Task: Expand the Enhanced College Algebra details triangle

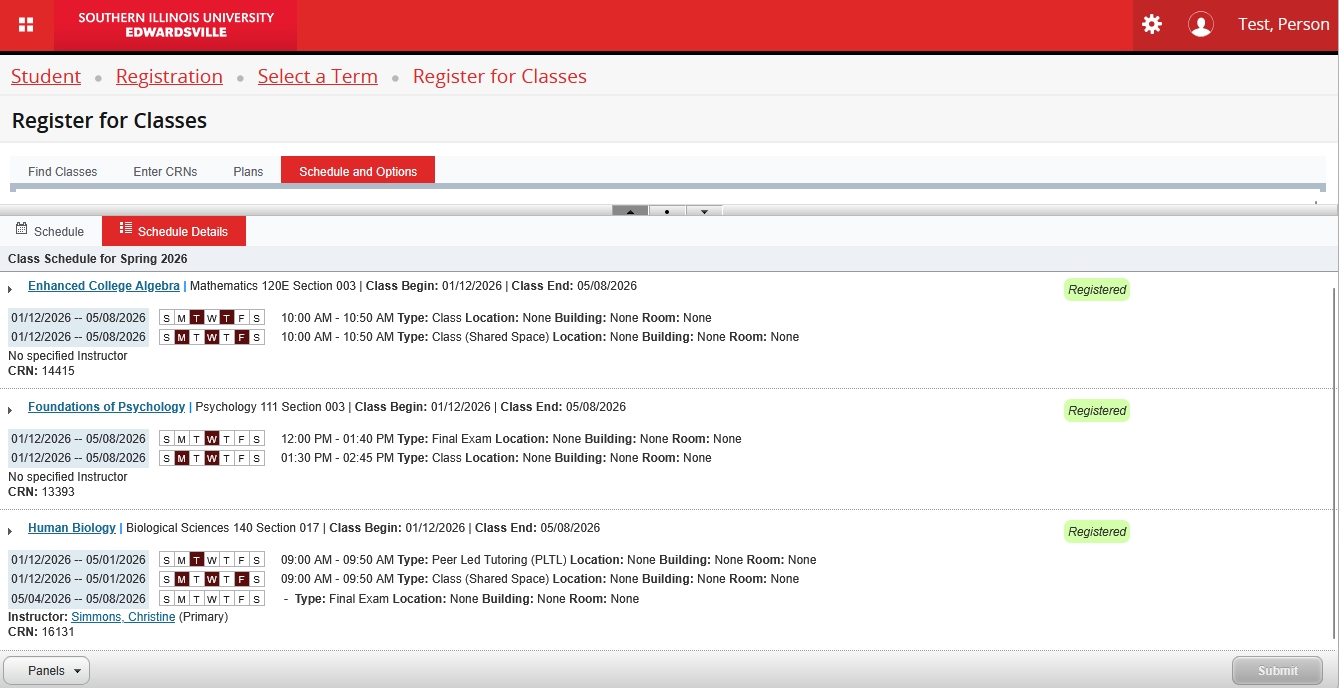Action: pos(11,289)
